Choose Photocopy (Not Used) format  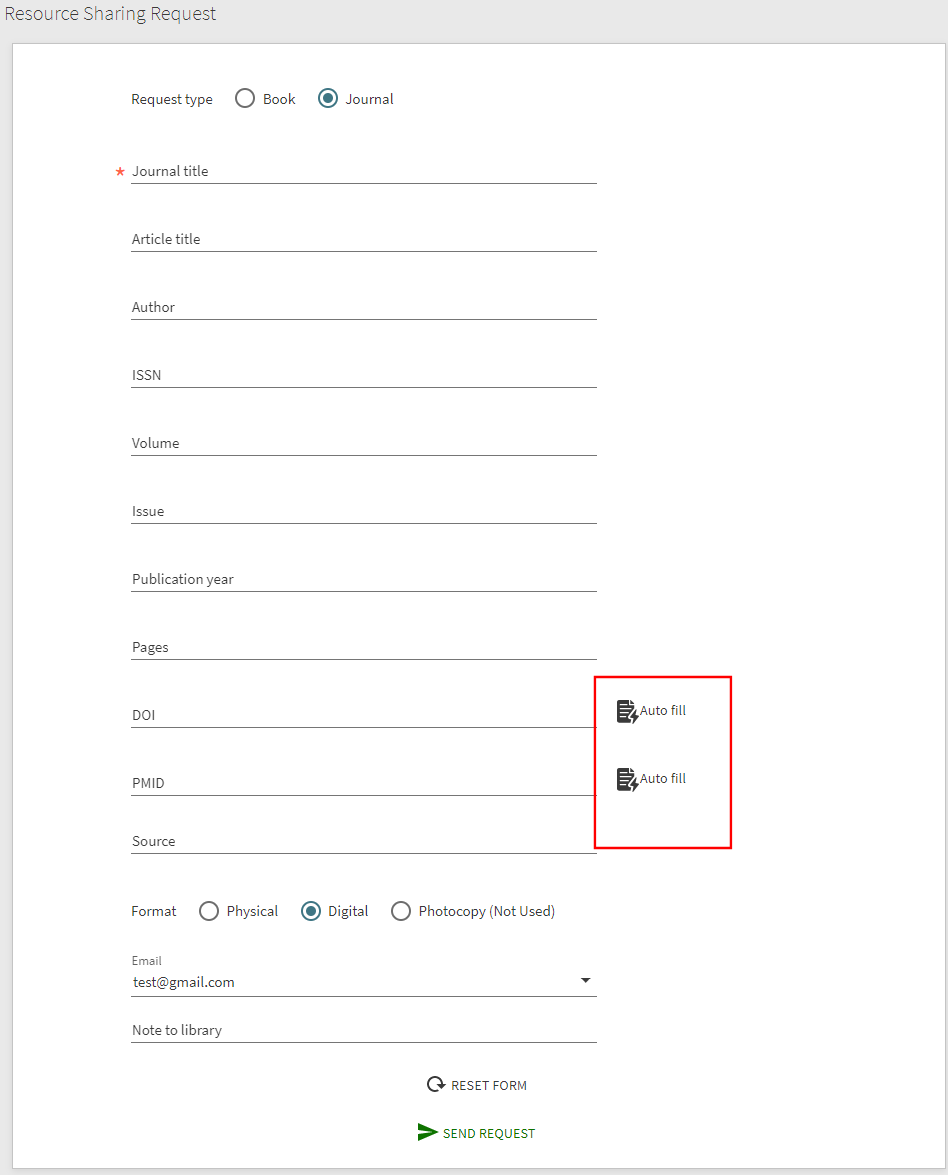click(x=401, y=911)
